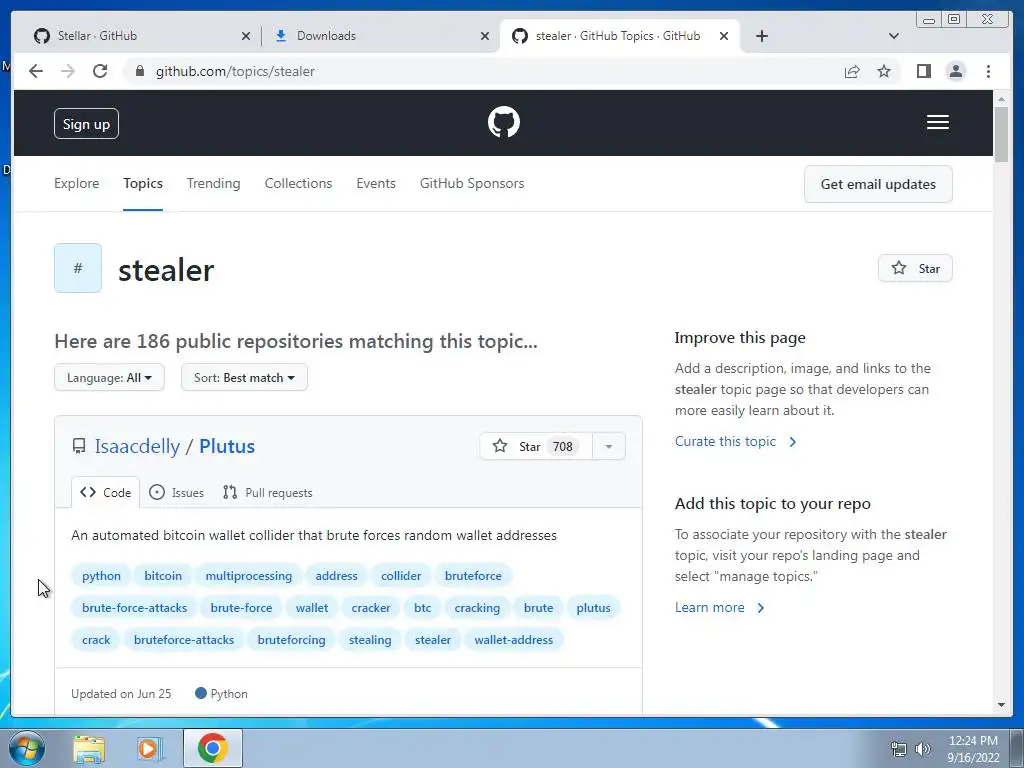Click the repository icon beside Isaacdelly
The width and height of the screenshot is (1024, 768).
(x=79, y=446)
